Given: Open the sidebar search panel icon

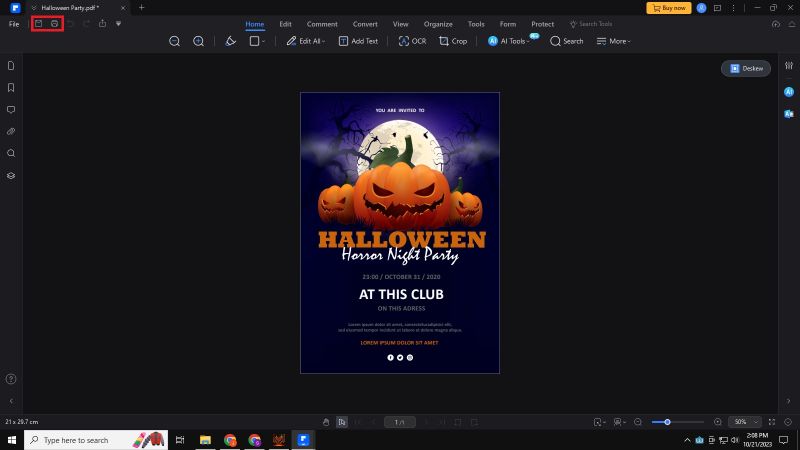Looking at the screenshot, I should tap(11, 153).
